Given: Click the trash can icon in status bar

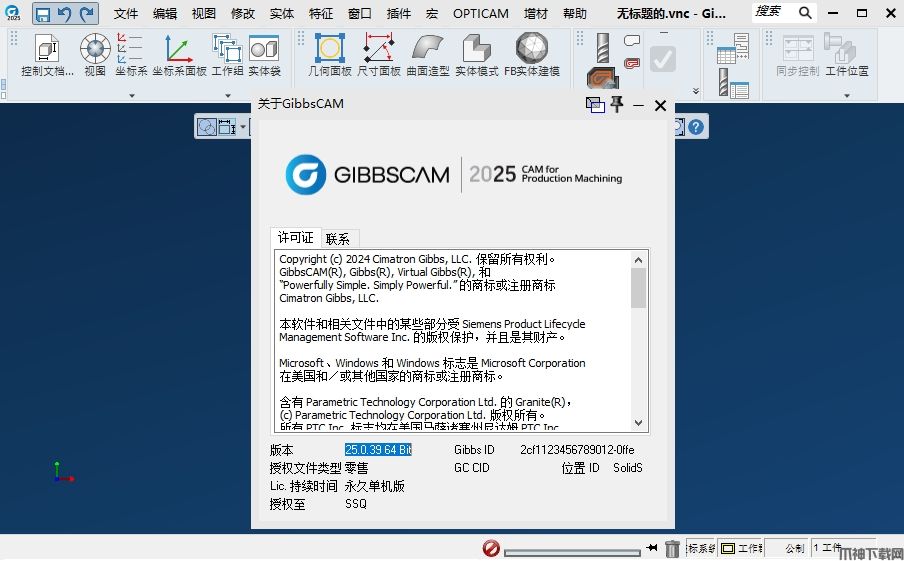Looking at the screenshot, I should [x=672, y=548].
